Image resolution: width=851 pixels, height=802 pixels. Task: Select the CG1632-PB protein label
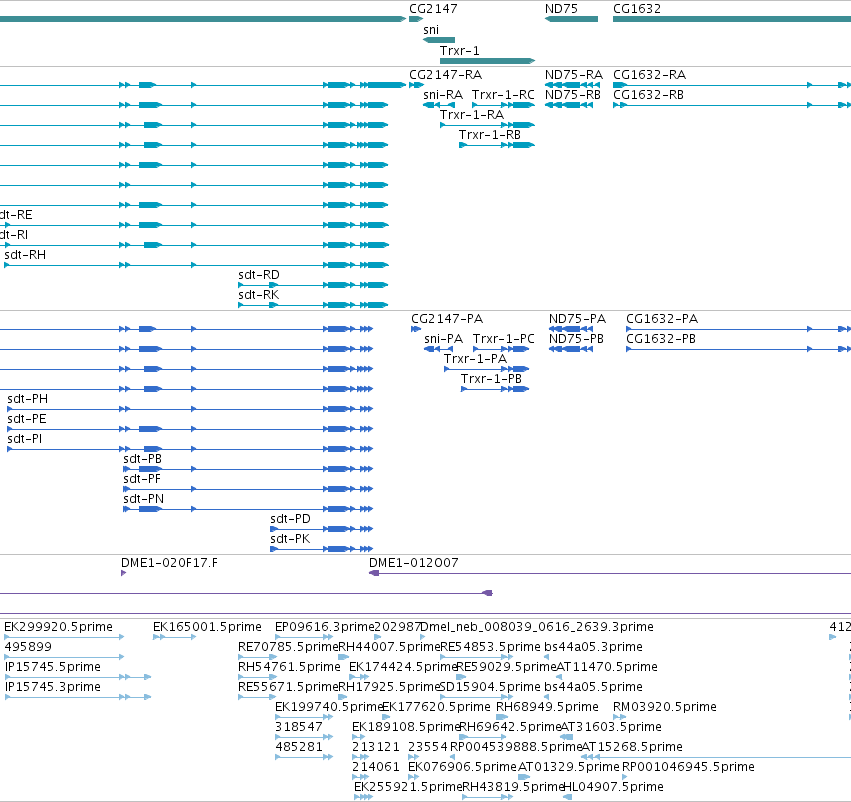[661, 339]
